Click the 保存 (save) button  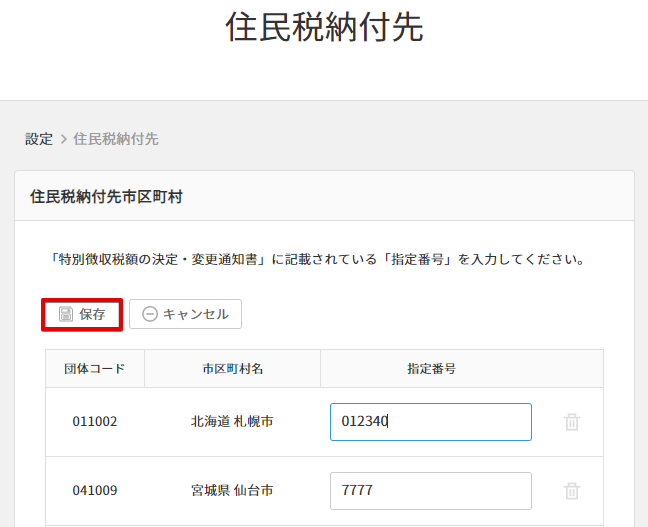(82, 314)
